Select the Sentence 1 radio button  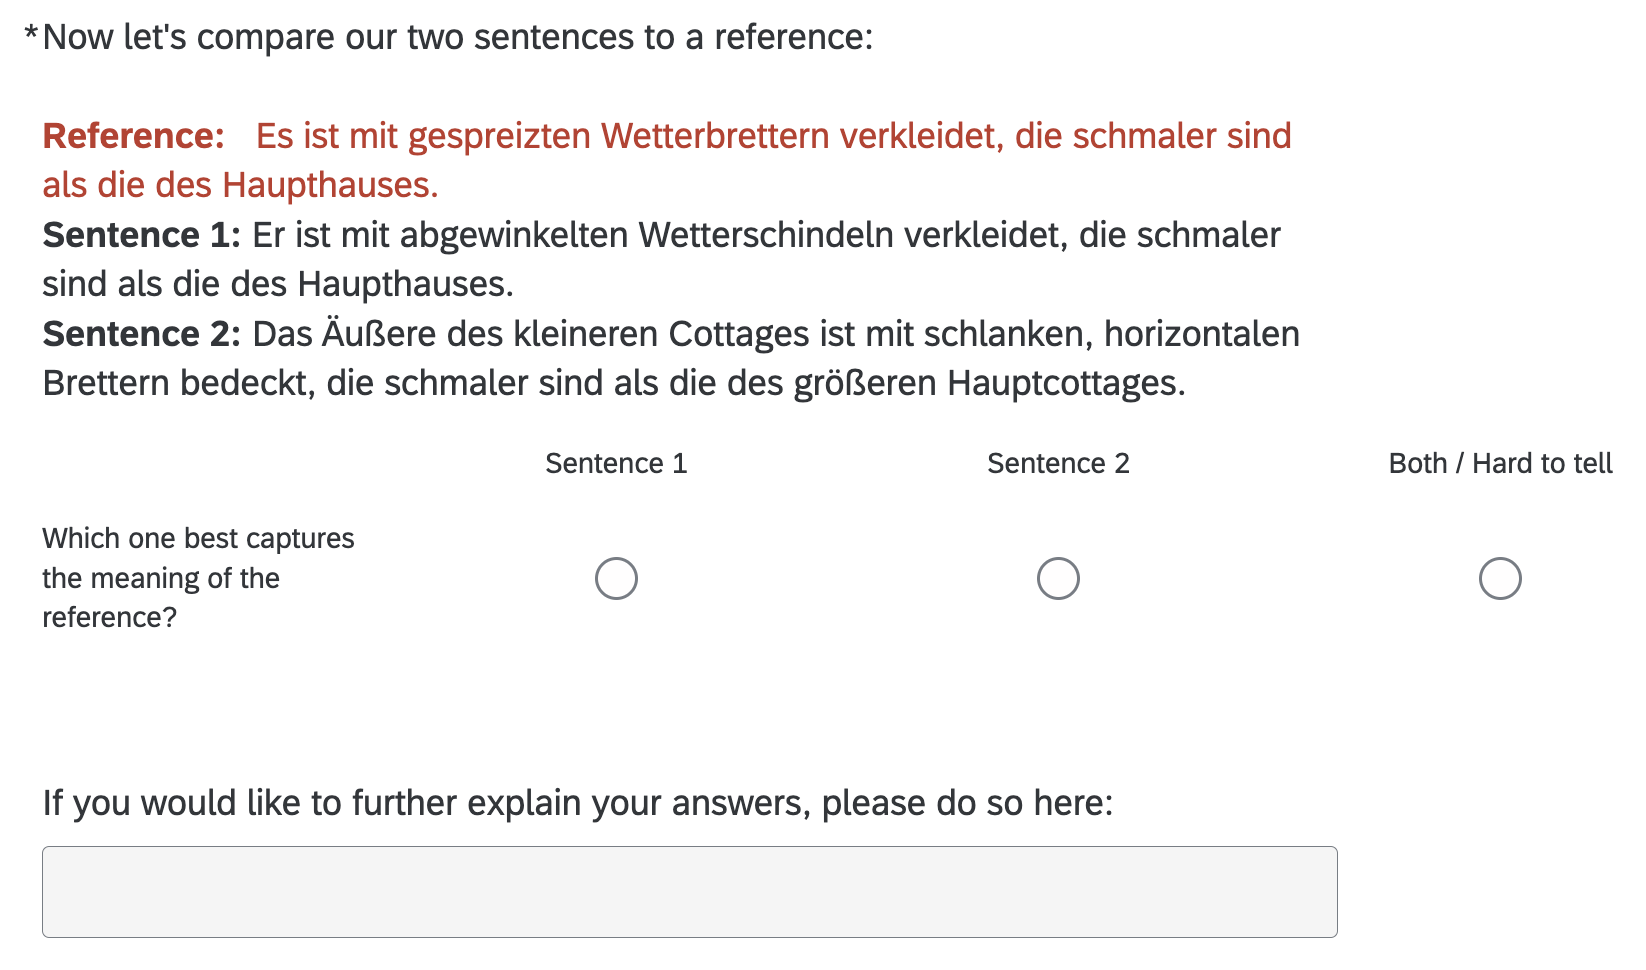[x=616, y=579]
